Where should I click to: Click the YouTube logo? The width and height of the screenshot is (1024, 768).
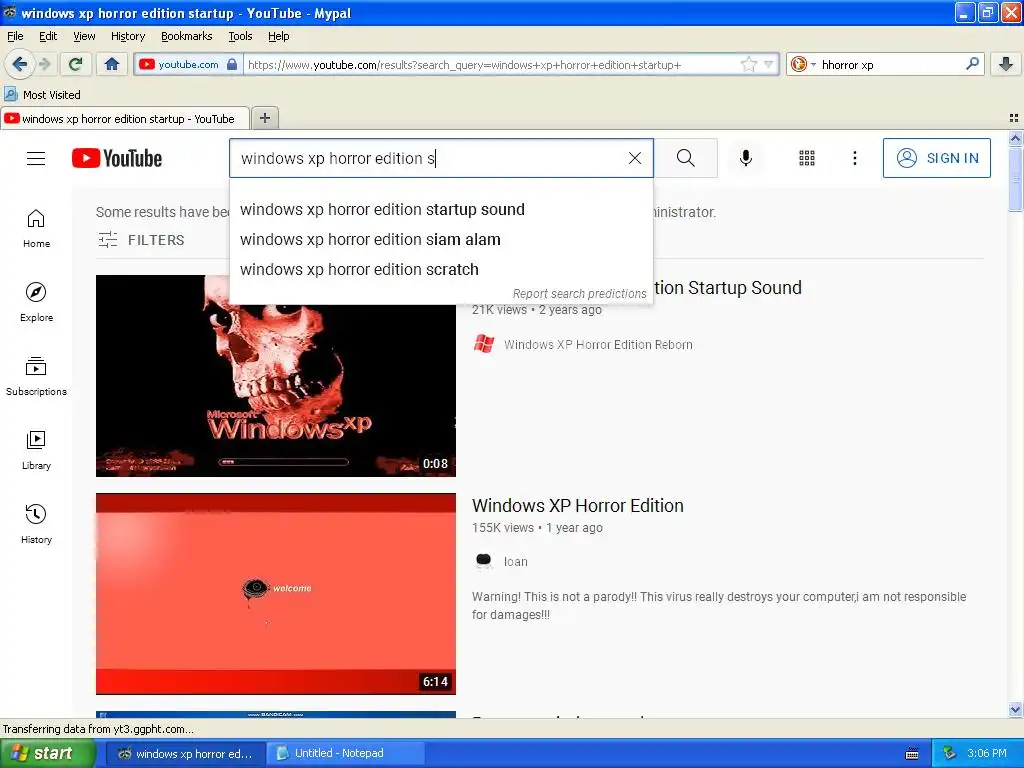pos(117,158)
